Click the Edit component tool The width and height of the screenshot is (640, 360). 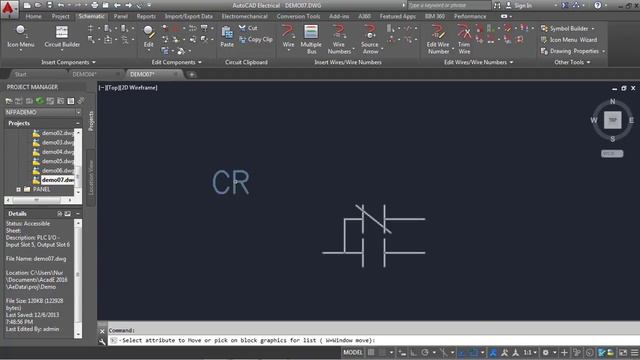(x=149, y=37)
